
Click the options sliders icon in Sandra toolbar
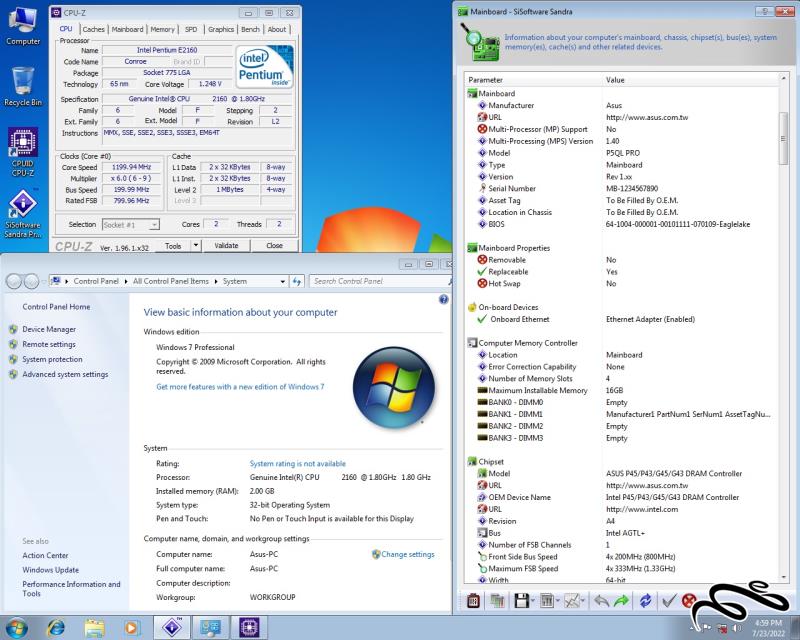pos(546,601)
